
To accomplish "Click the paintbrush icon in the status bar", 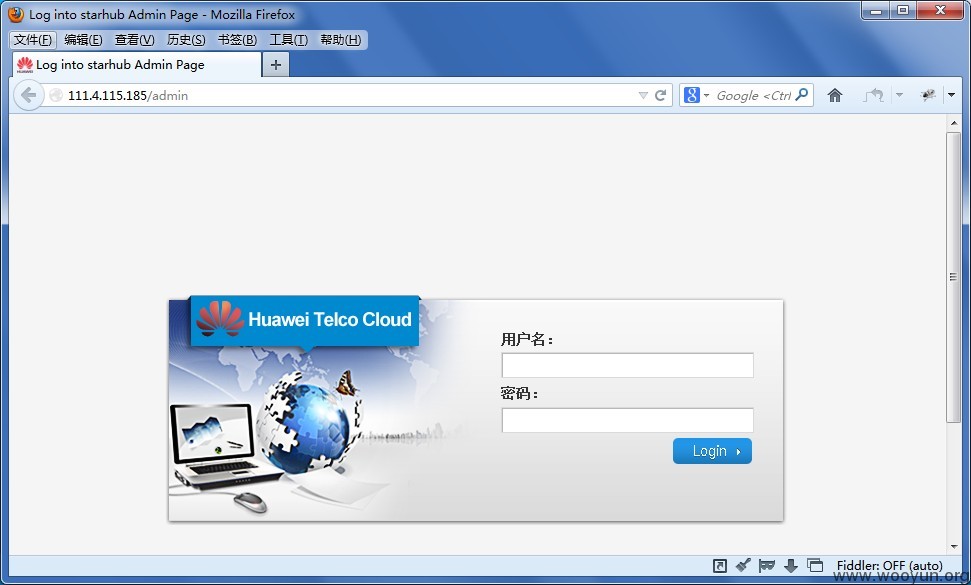I will coord(743,565).
